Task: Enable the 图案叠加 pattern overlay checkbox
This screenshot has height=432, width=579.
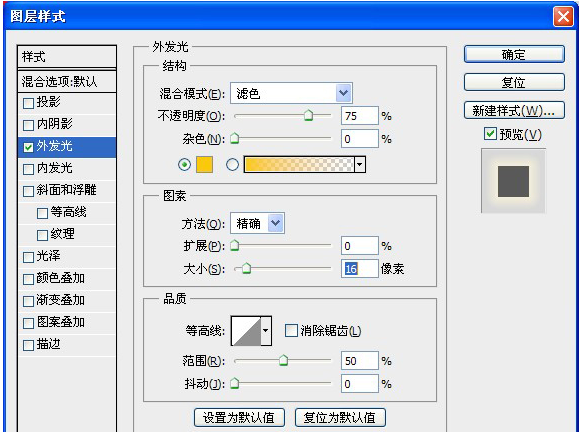Action: (28, 323)
